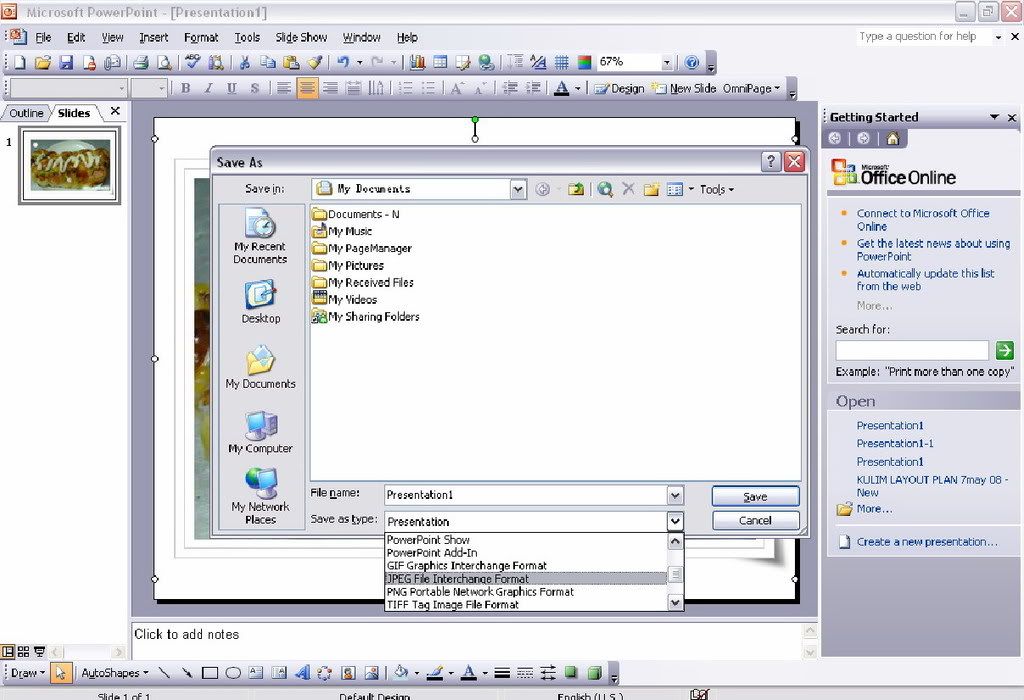Open the File name history dropdown
This screenshot has height=700, width=1024.
[x=675, y=496]
